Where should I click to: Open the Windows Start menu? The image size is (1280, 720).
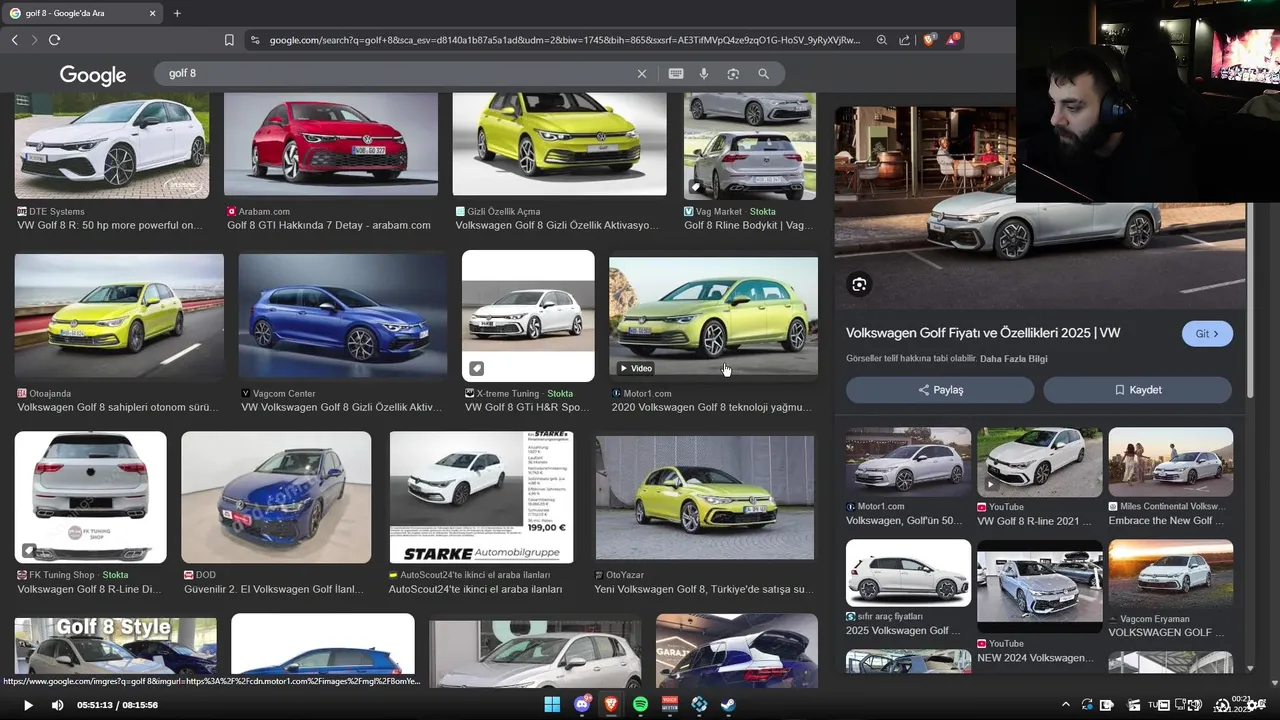pyautogui.click(x=552, y=705)
